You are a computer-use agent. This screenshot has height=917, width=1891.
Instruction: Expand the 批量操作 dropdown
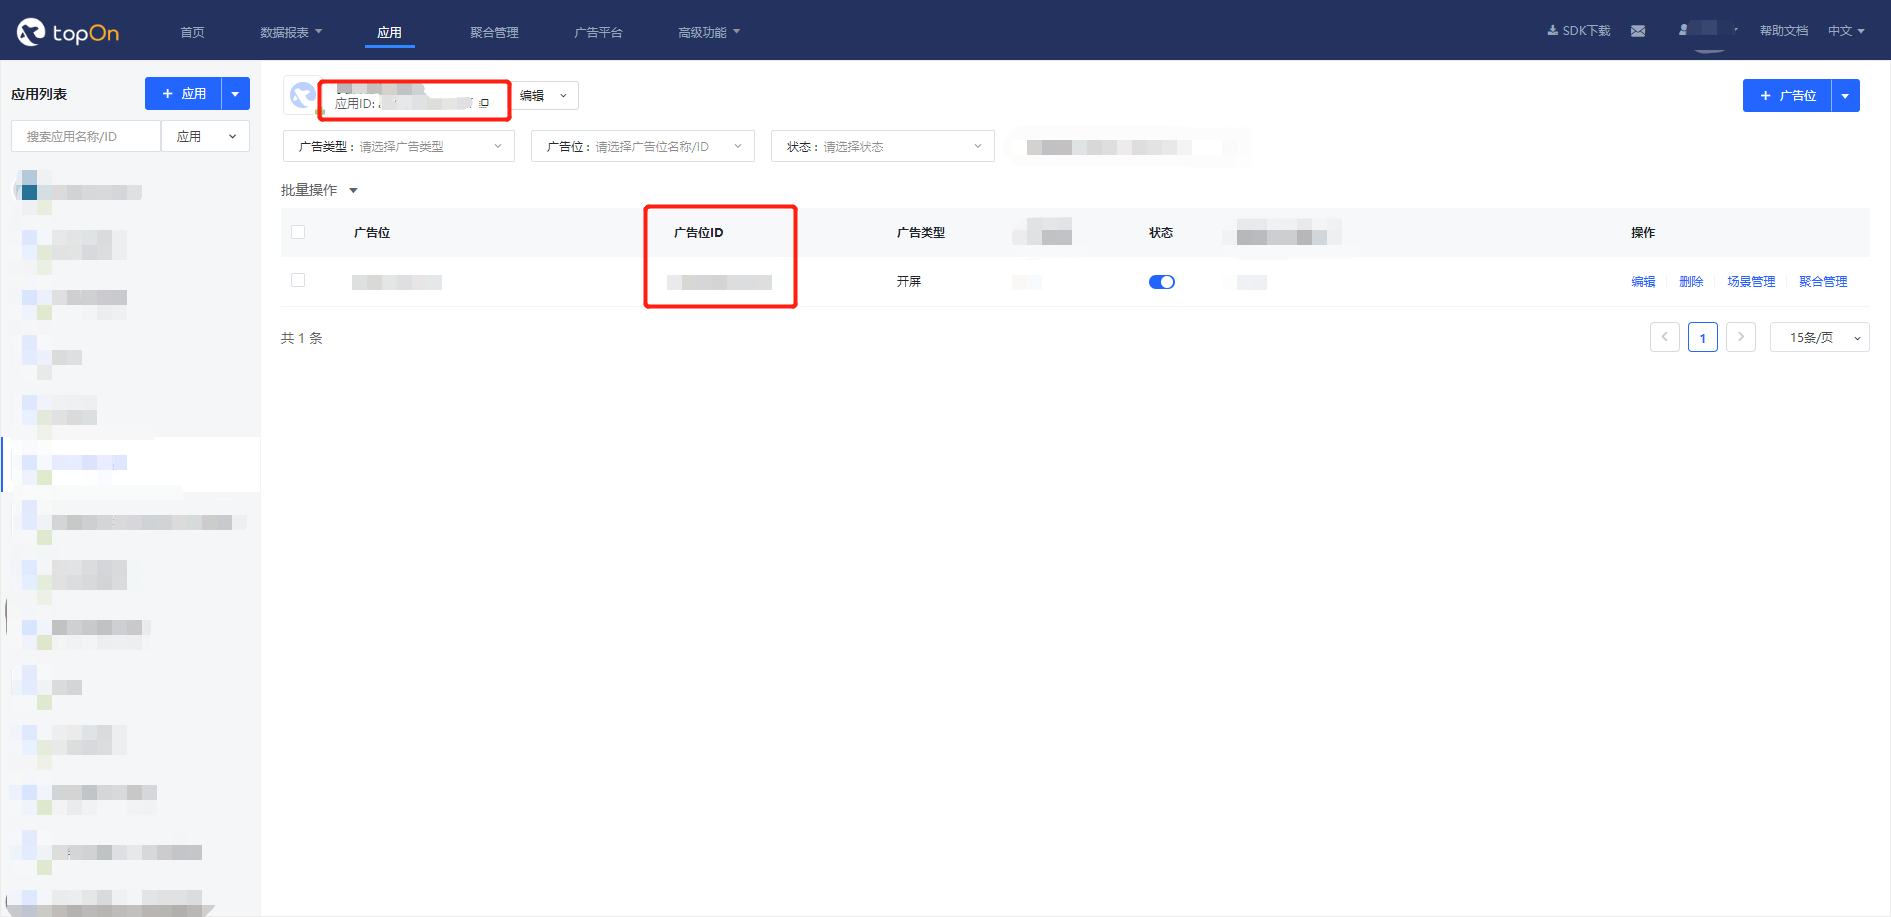(x=318, y=189)
